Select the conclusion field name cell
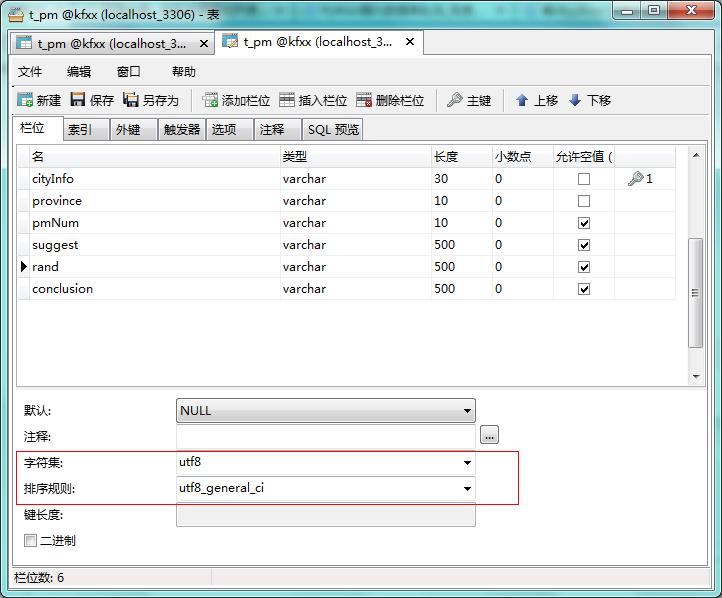Screen dimensions: 722x598 pyautogui.click(x=155, y=289)
